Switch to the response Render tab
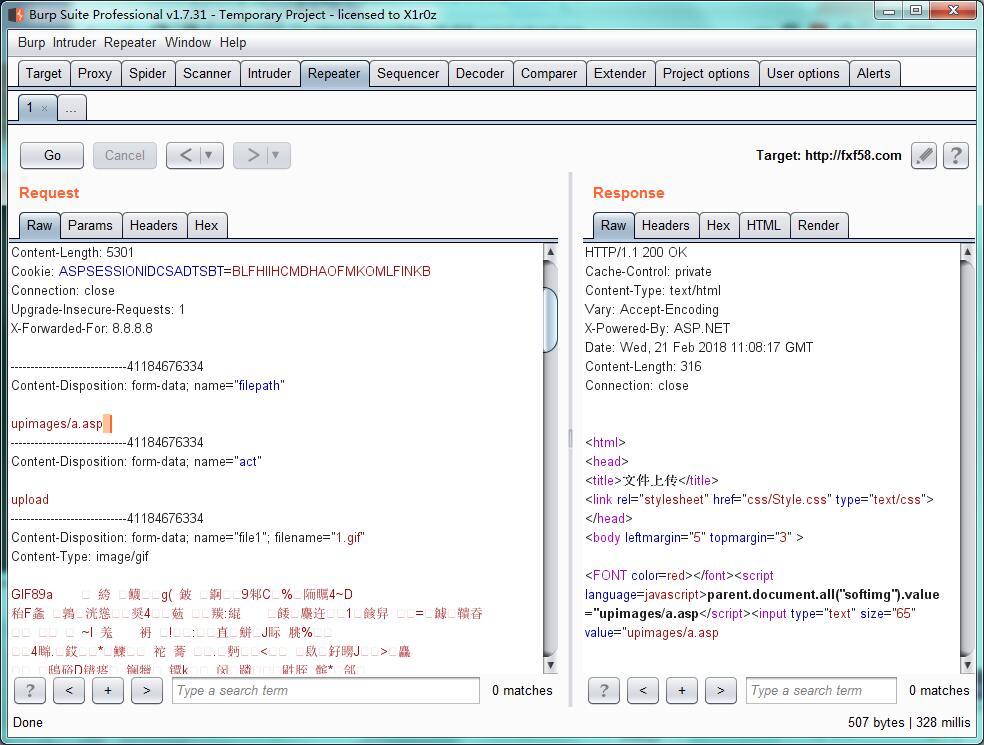 (x=818, y=225)
